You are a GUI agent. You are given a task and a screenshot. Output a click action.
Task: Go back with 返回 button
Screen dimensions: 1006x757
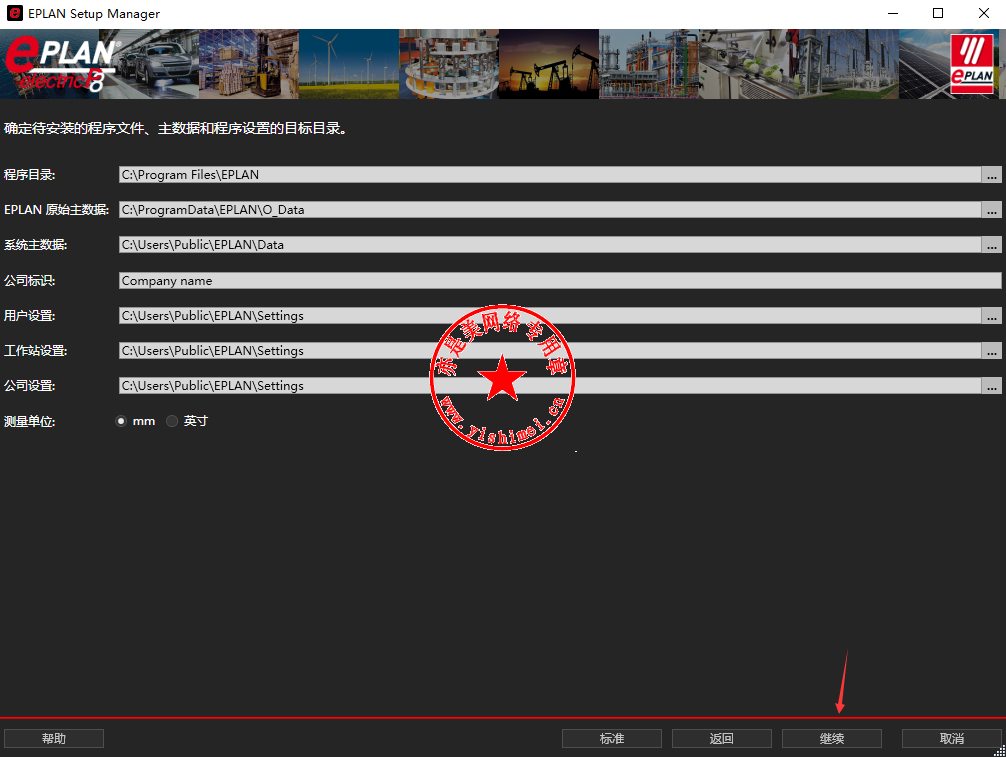[722, 738]
